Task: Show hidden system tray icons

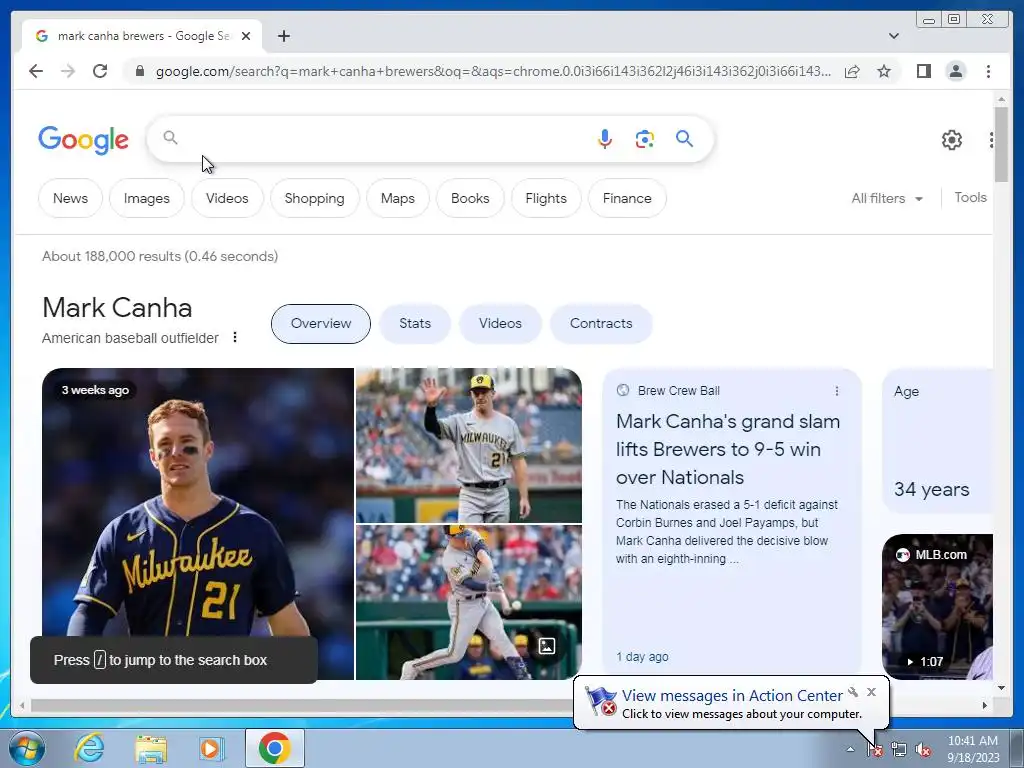Action: coord(850,749)
